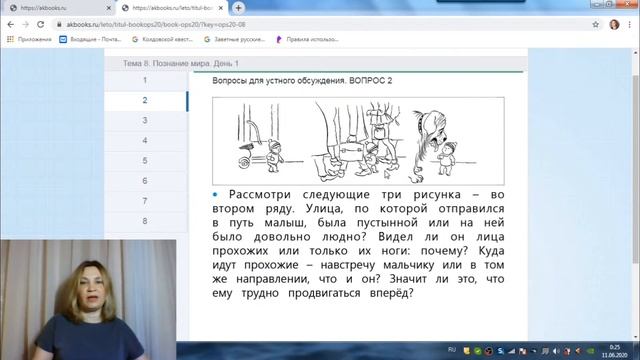Go back with the browser back arrow
This screenshot has height=360, width=640.
click(x=11, y=24)
